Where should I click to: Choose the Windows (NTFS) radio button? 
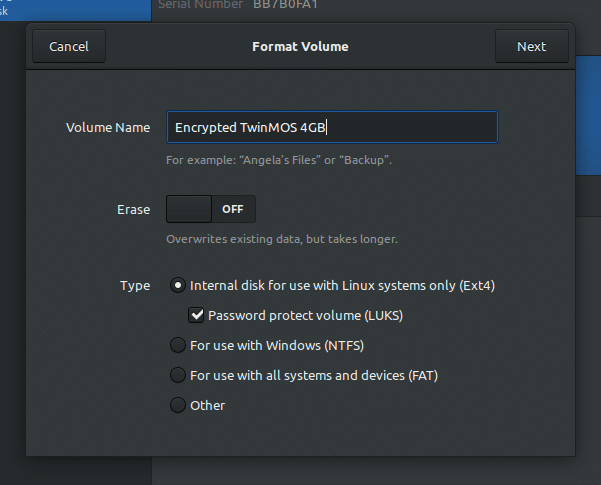click(178, 346)
